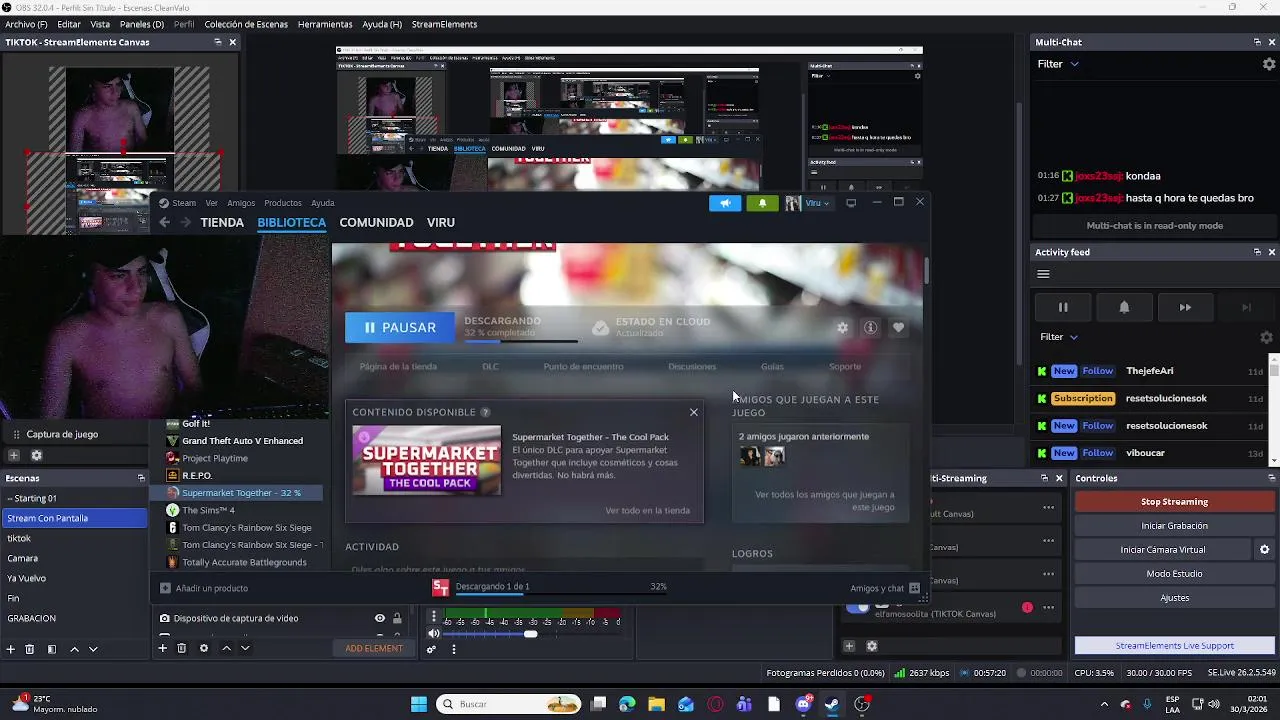Viewport: 1280px width, 720px height.
Task: Expand the Multi-Chat Filter dropdown
Action: (1058, 64)
